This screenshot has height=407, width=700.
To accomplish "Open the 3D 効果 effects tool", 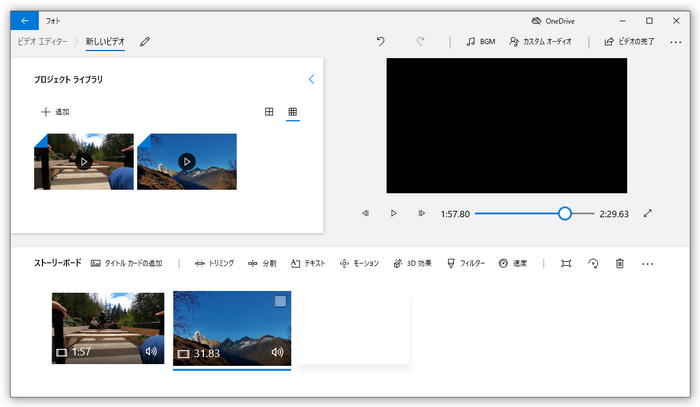I will pyautogui.click(x=412, y=263).
